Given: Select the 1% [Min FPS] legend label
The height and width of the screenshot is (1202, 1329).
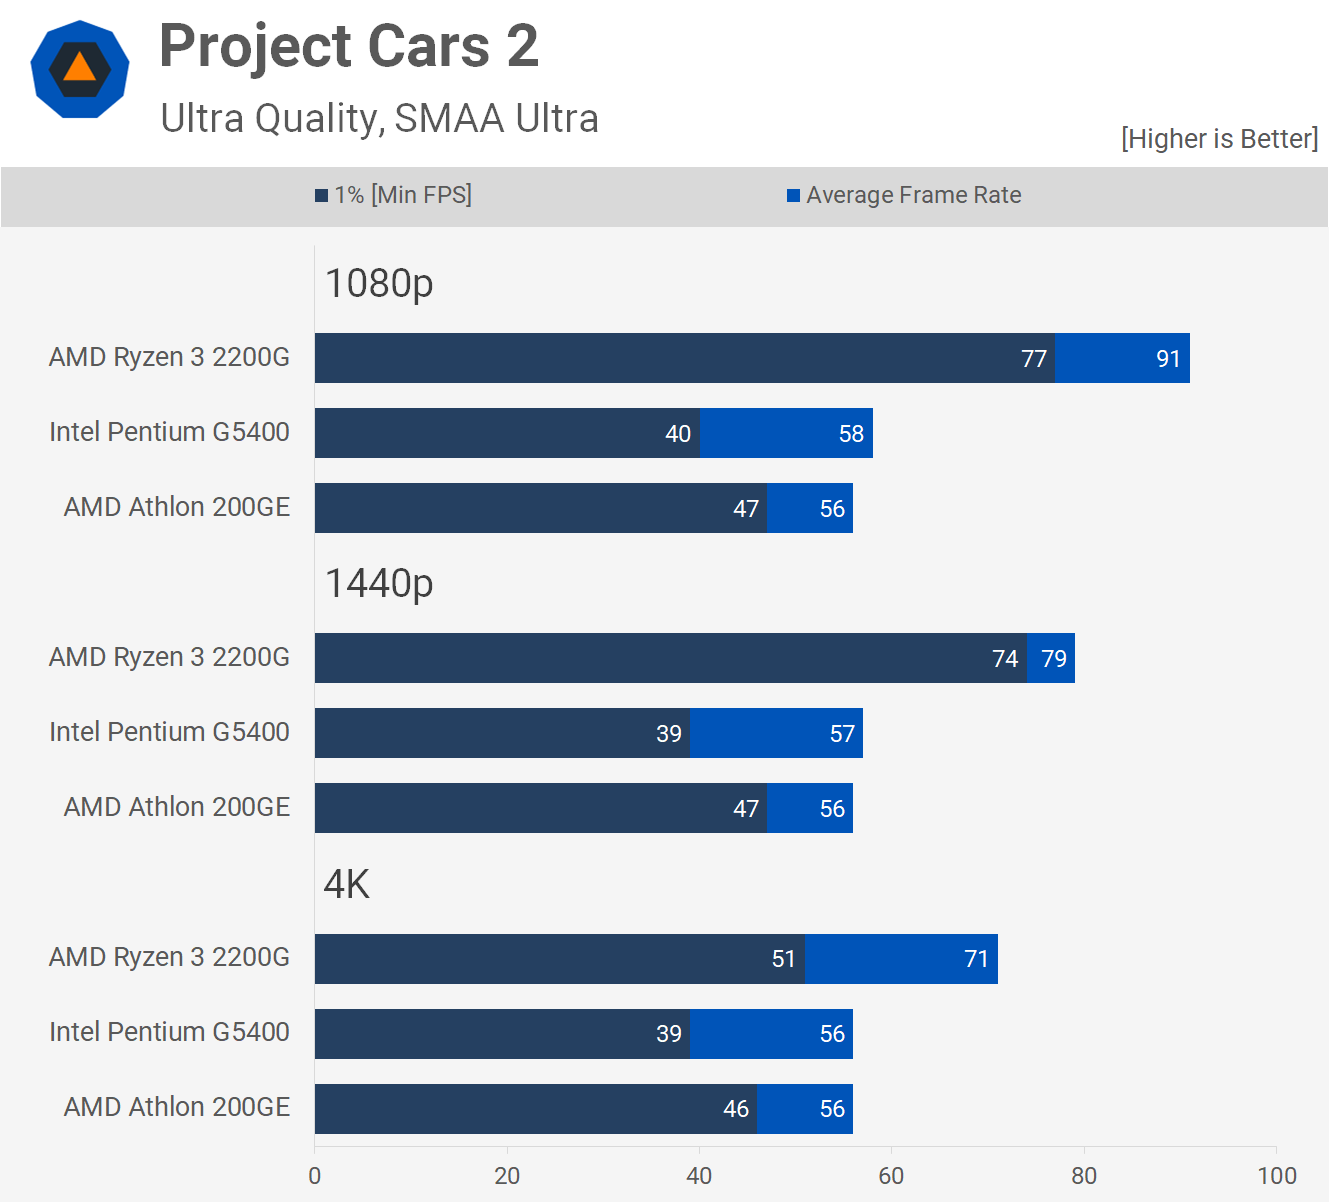Looking at the screenshot, I should coord(403,195).
